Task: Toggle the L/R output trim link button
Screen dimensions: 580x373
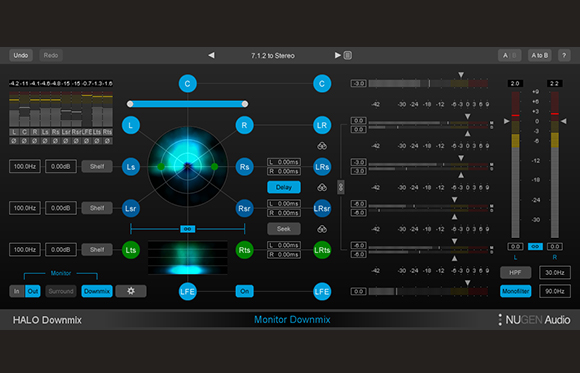Action: pyautogui.click(x=535, y=246)
